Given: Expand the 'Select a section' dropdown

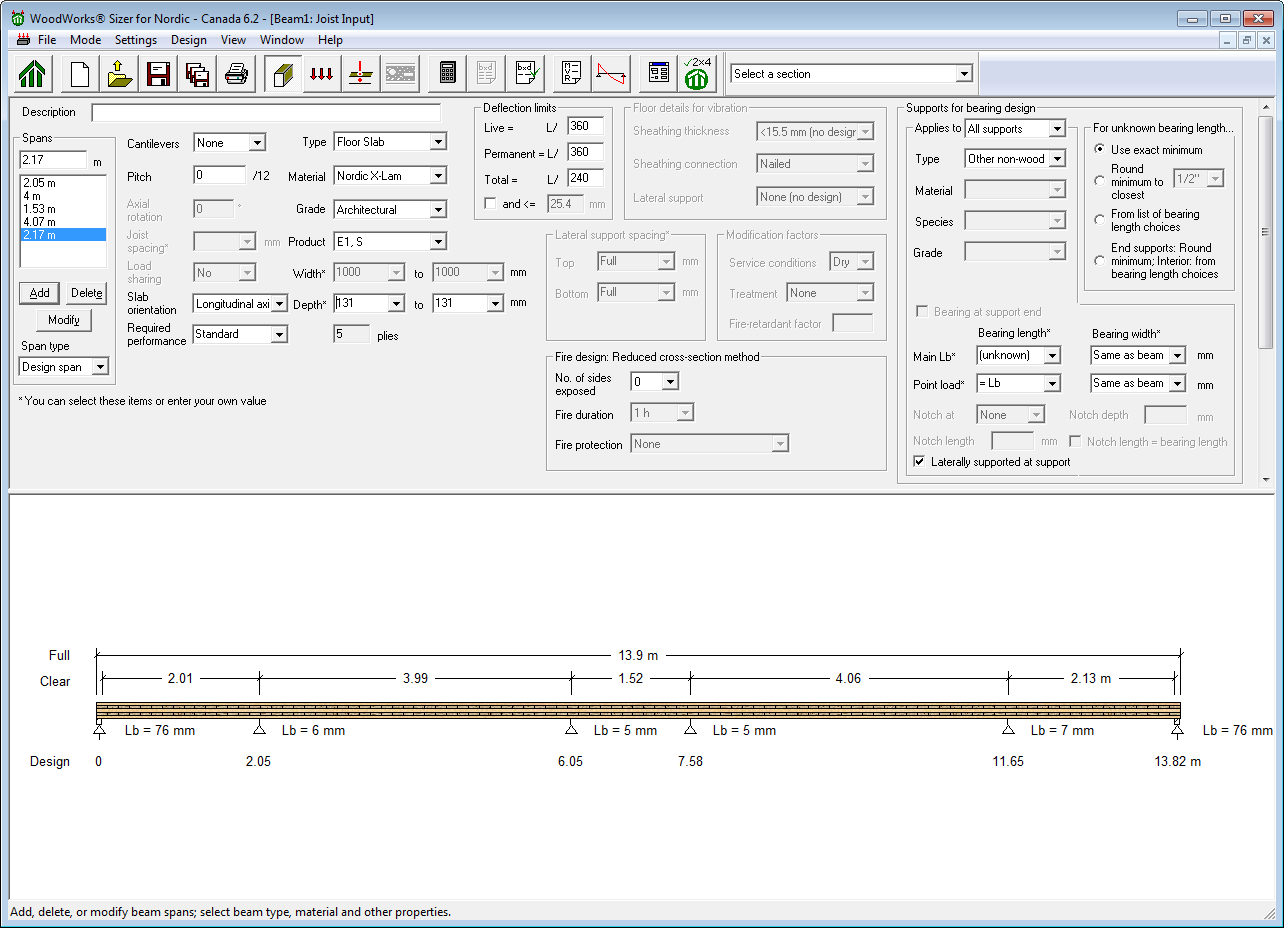Looking at the screenshot, I should click(963, 74).
